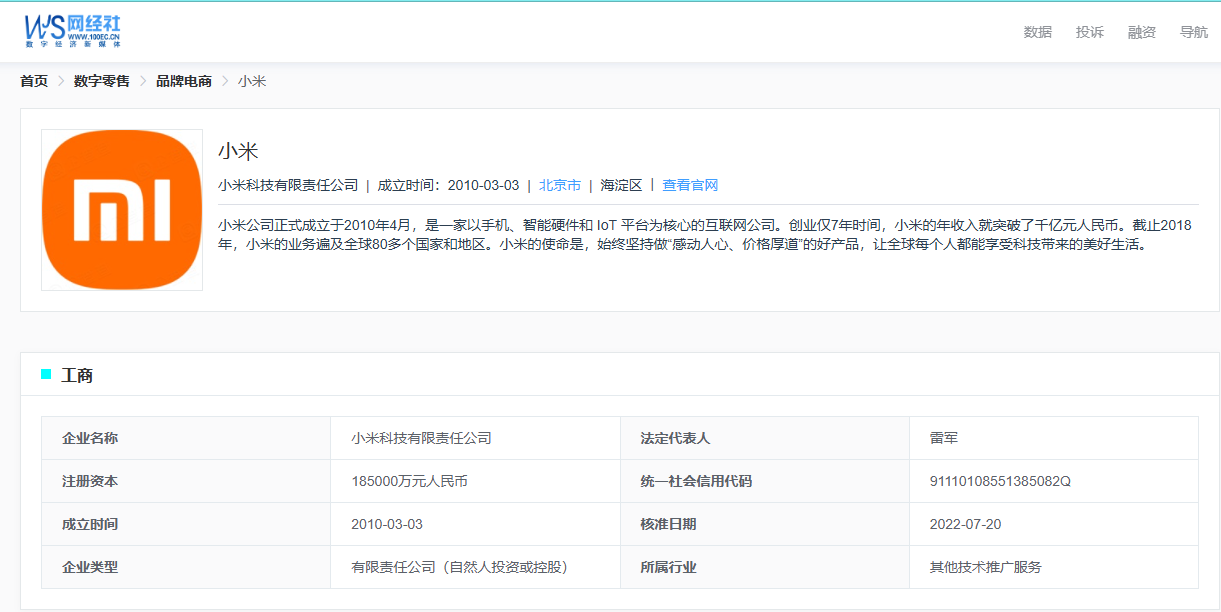Image resolution: width=1221 pixels, height=612 pixels.
Task: Click the 所属行业 label cell
Action: click(x=765, y=567)
